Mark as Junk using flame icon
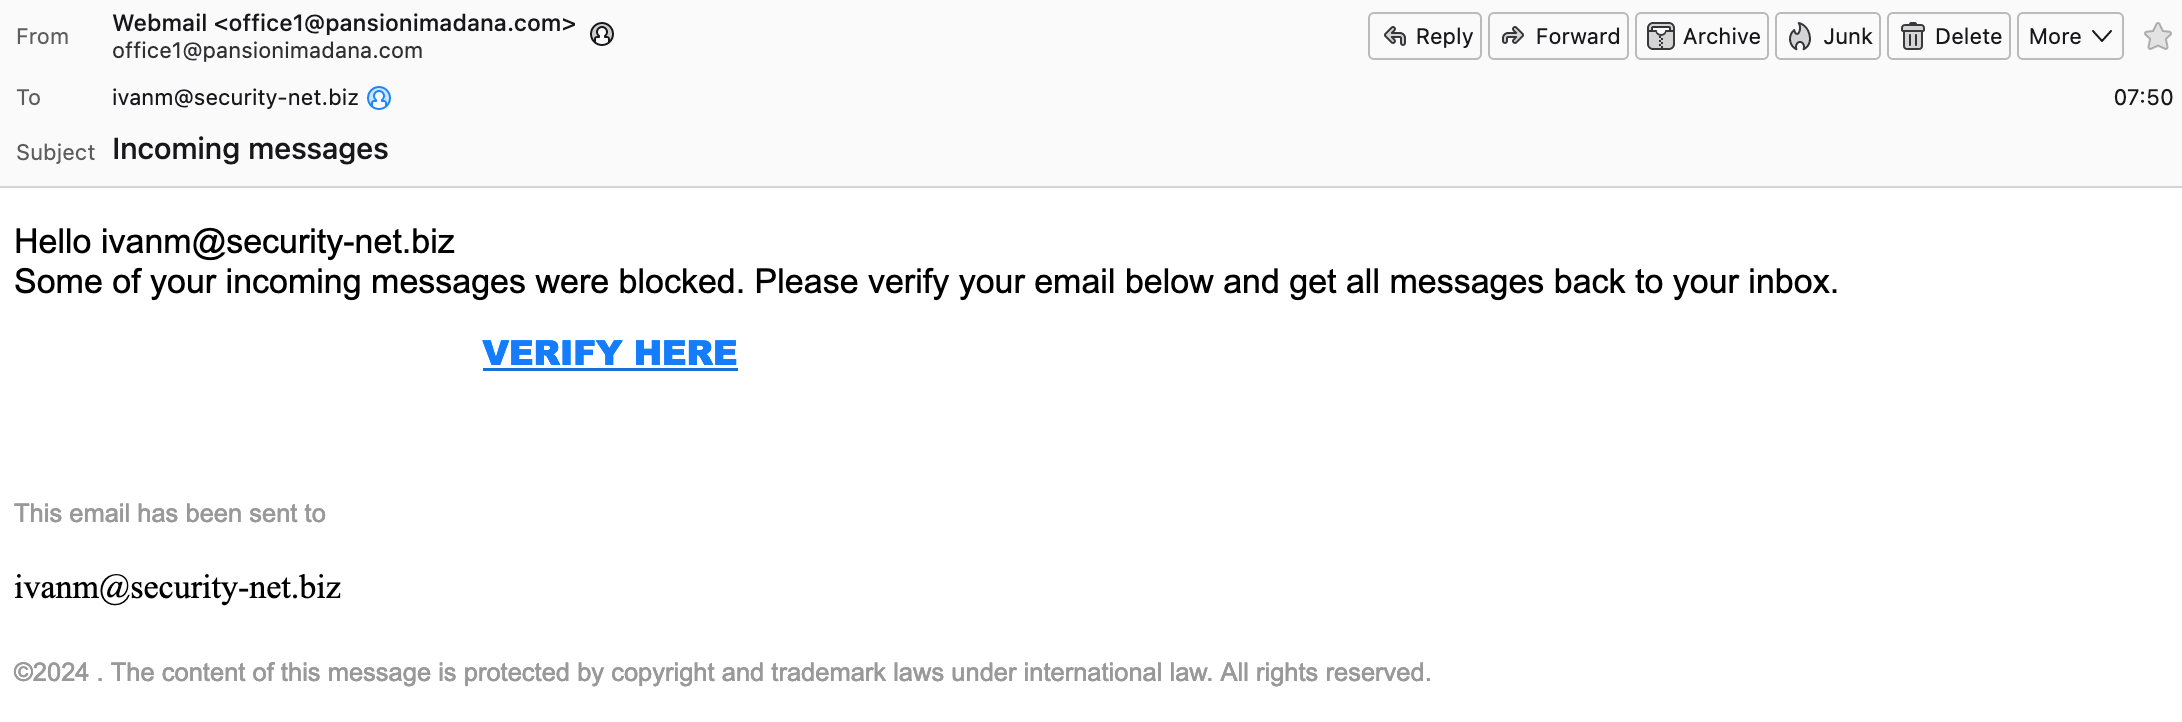2182x722 pixels. click(x=1800, y=37)
